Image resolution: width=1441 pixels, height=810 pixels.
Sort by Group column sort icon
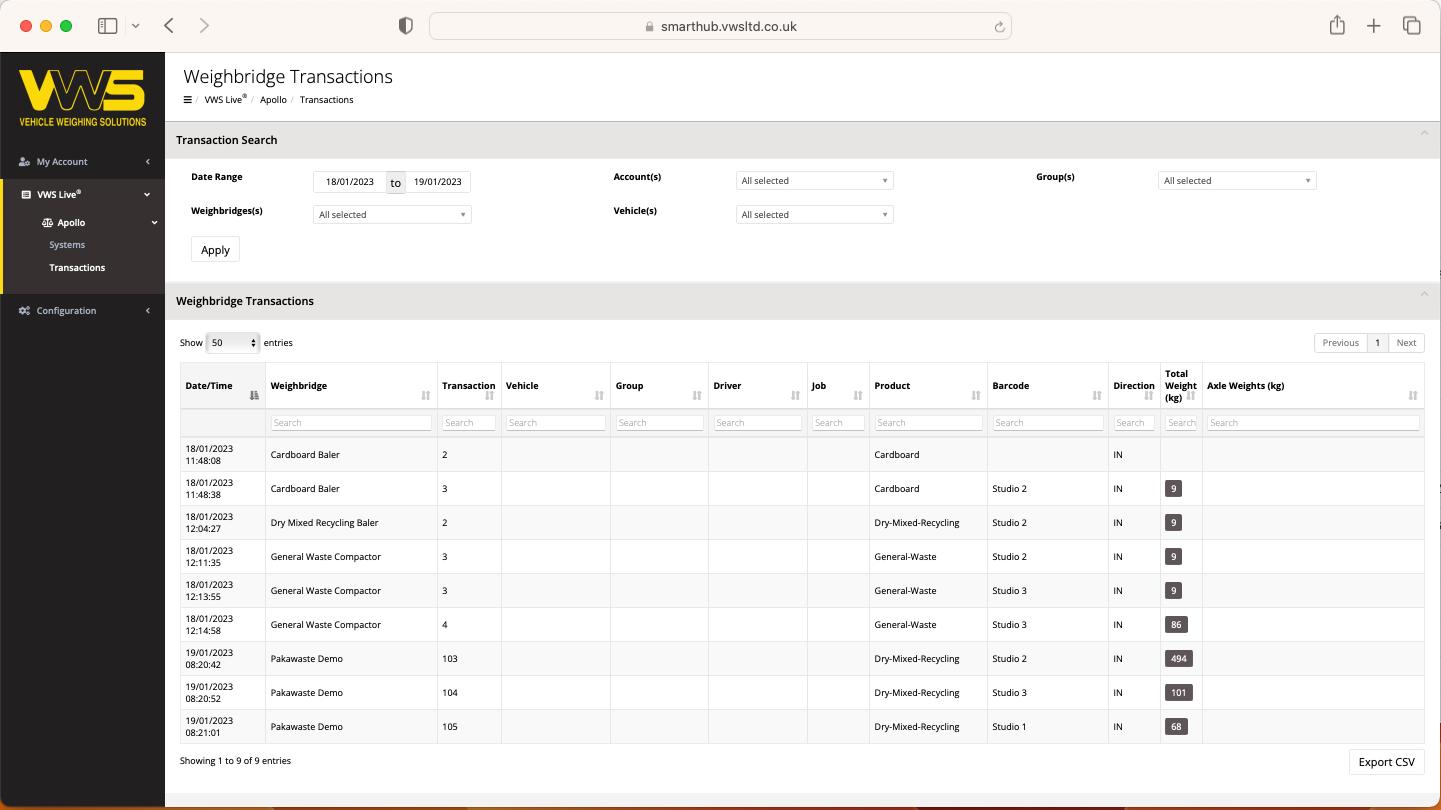pos(697,395)
